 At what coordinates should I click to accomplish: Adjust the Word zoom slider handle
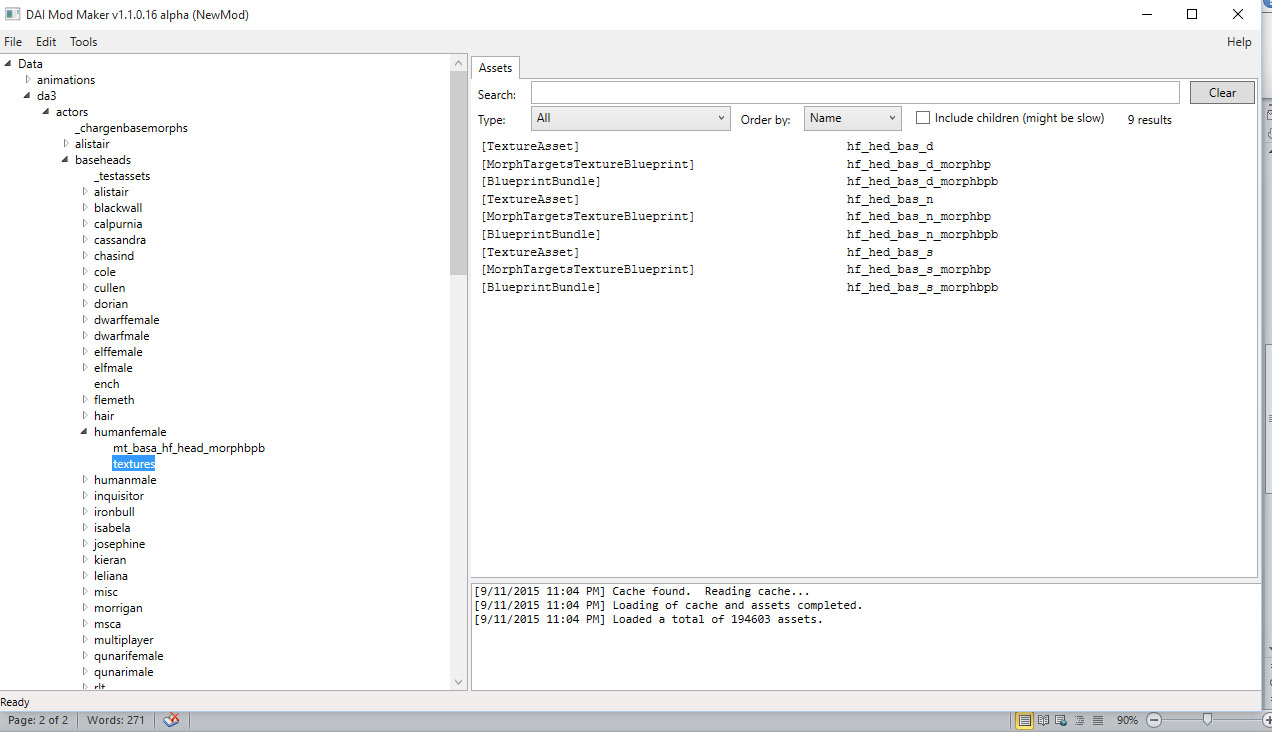[1208, 720]
